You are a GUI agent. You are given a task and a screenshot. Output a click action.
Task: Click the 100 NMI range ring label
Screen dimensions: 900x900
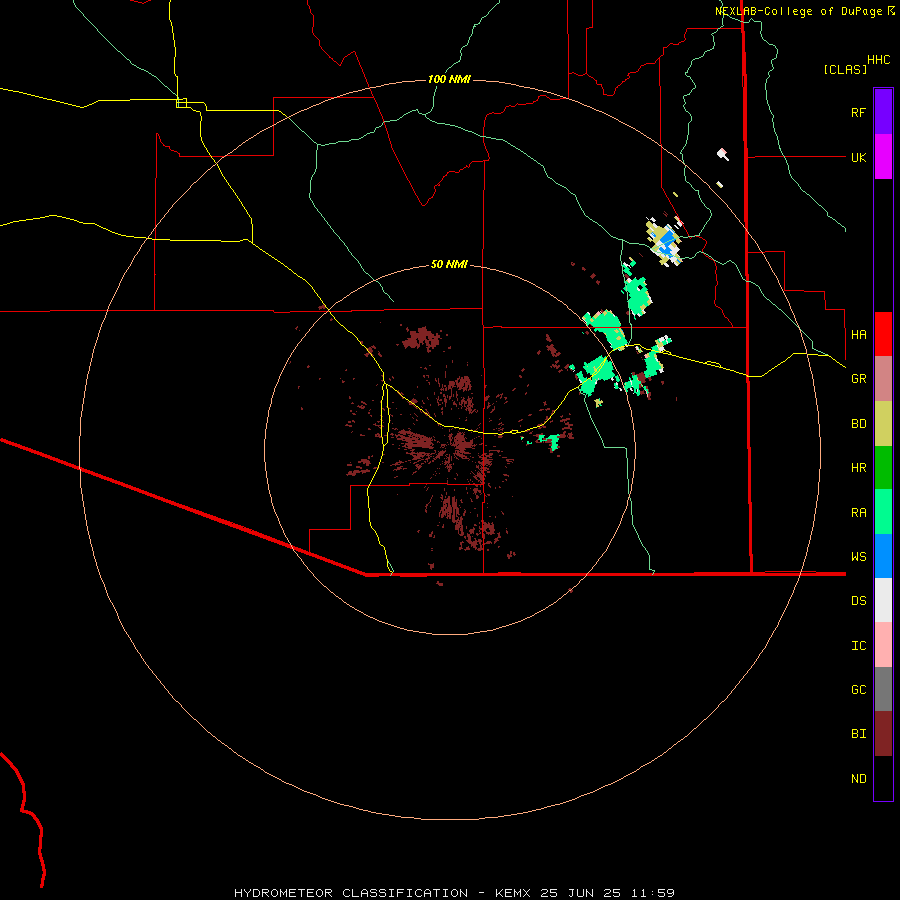(x=449, y=79)
